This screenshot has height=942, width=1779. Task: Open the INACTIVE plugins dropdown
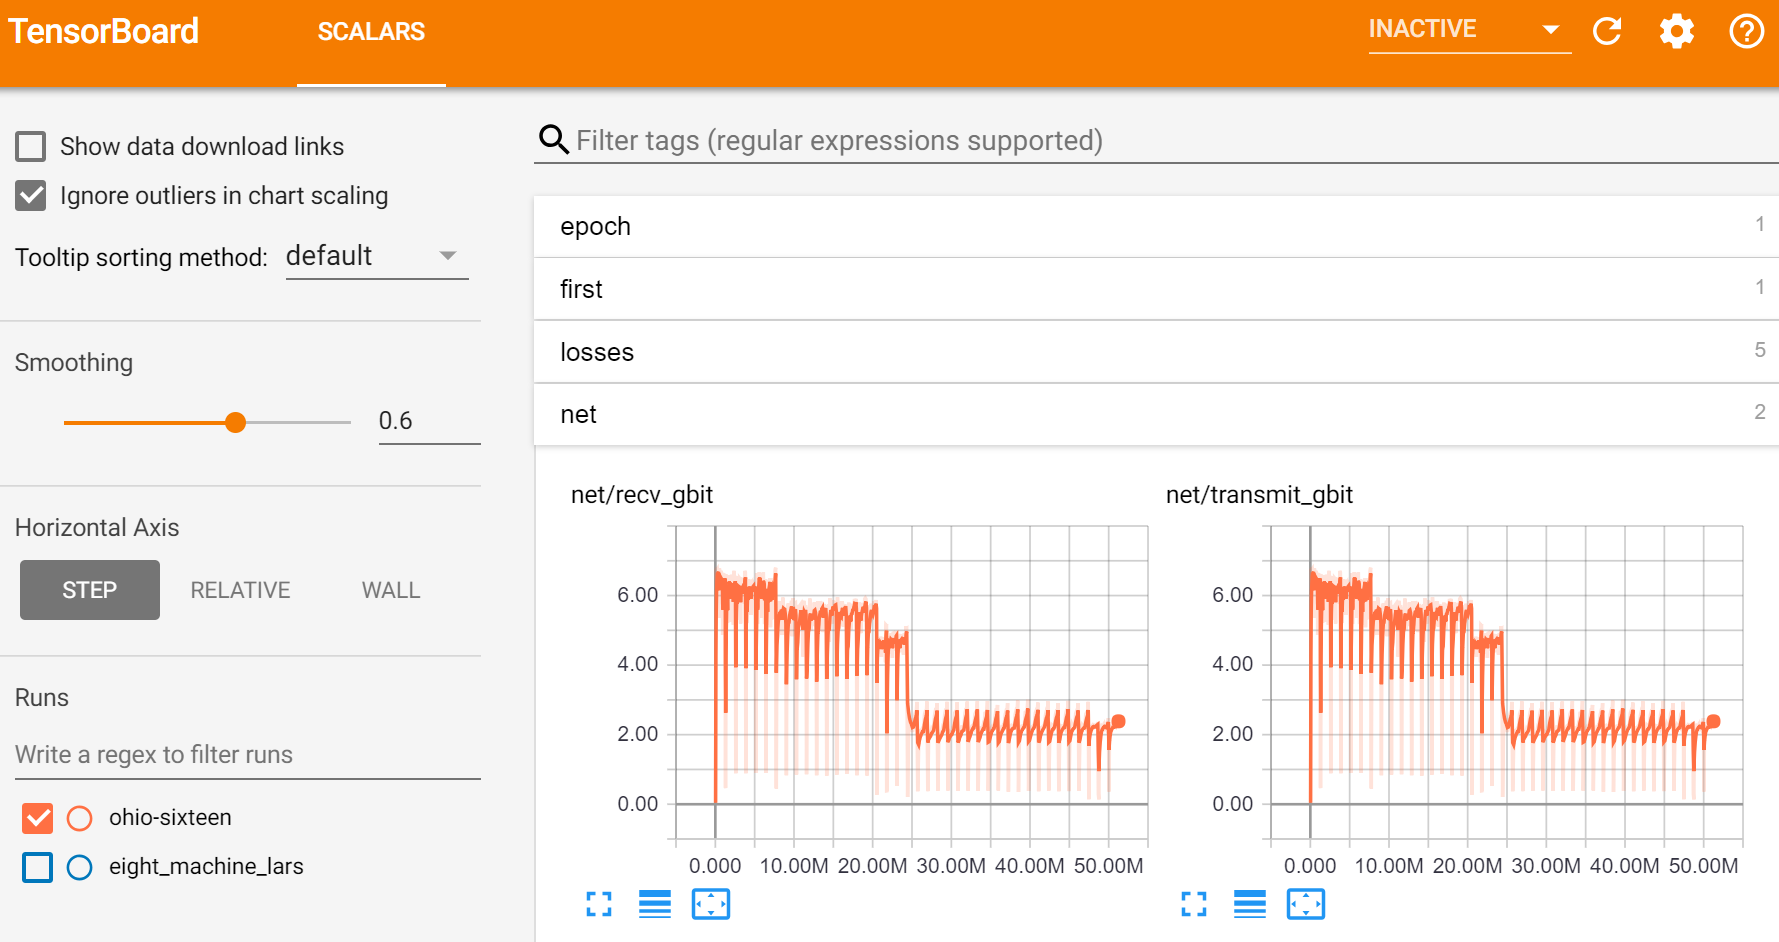[x=1466, y=30]
